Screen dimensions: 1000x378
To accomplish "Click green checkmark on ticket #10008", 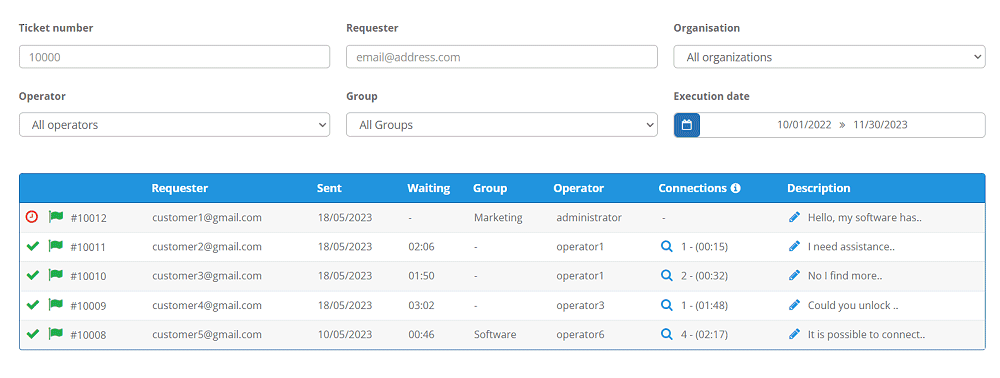I will (33, 334).
